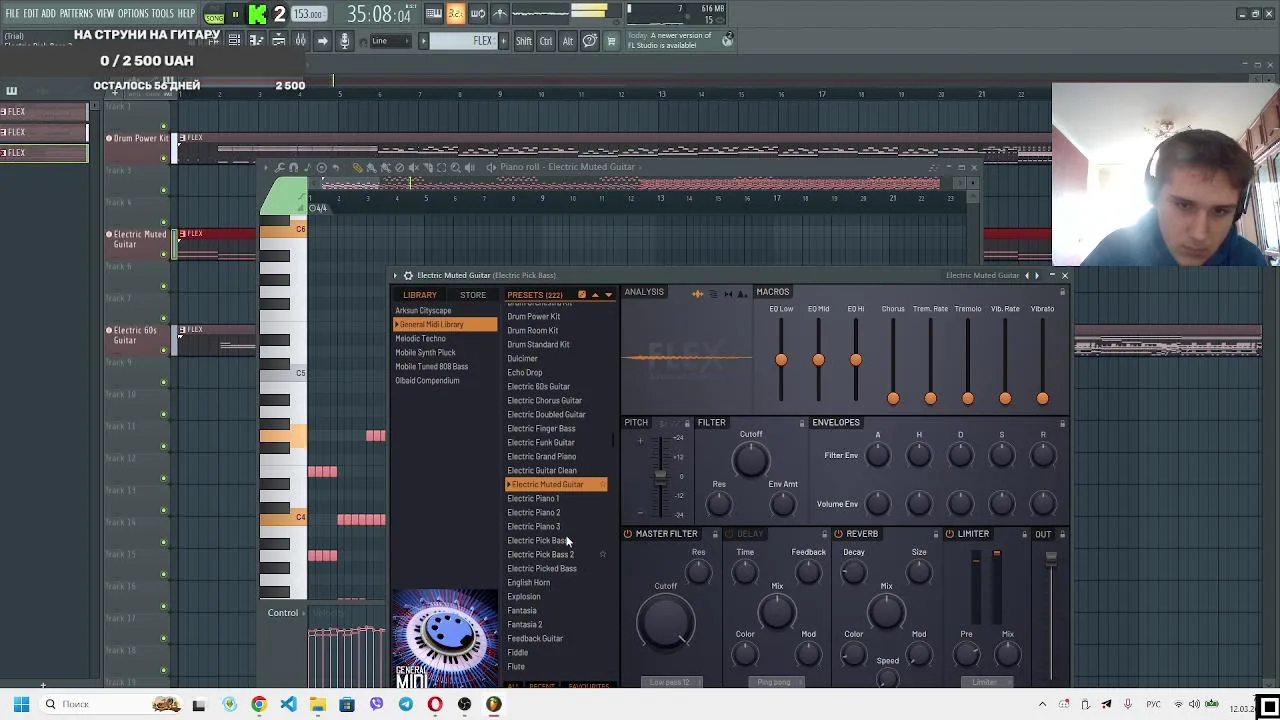Viewport: 1280px width, 720px height.
Task: Open the mixer icon in the toolbar
Action: [300, 41]
